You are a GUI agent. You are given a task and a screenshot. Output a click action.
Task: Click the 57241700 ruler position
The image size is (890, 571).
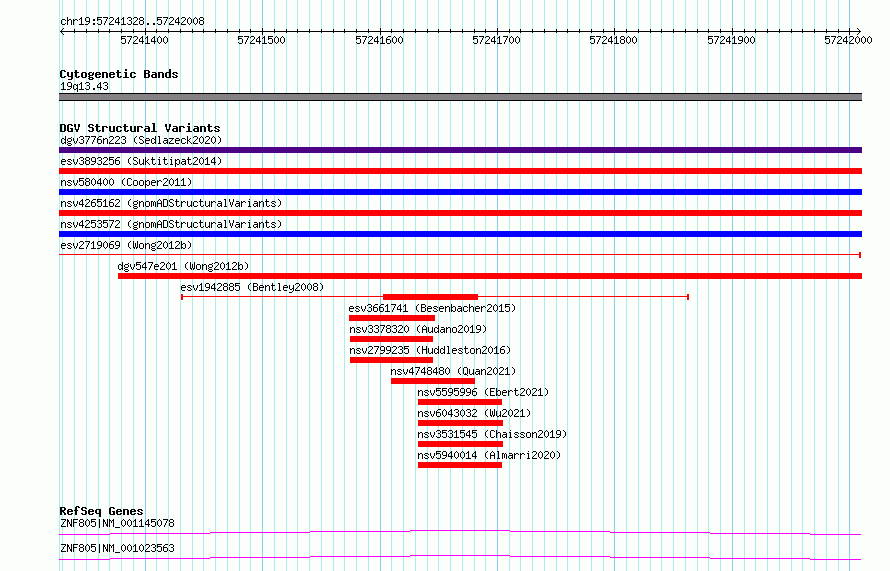(x=497, y=40)
